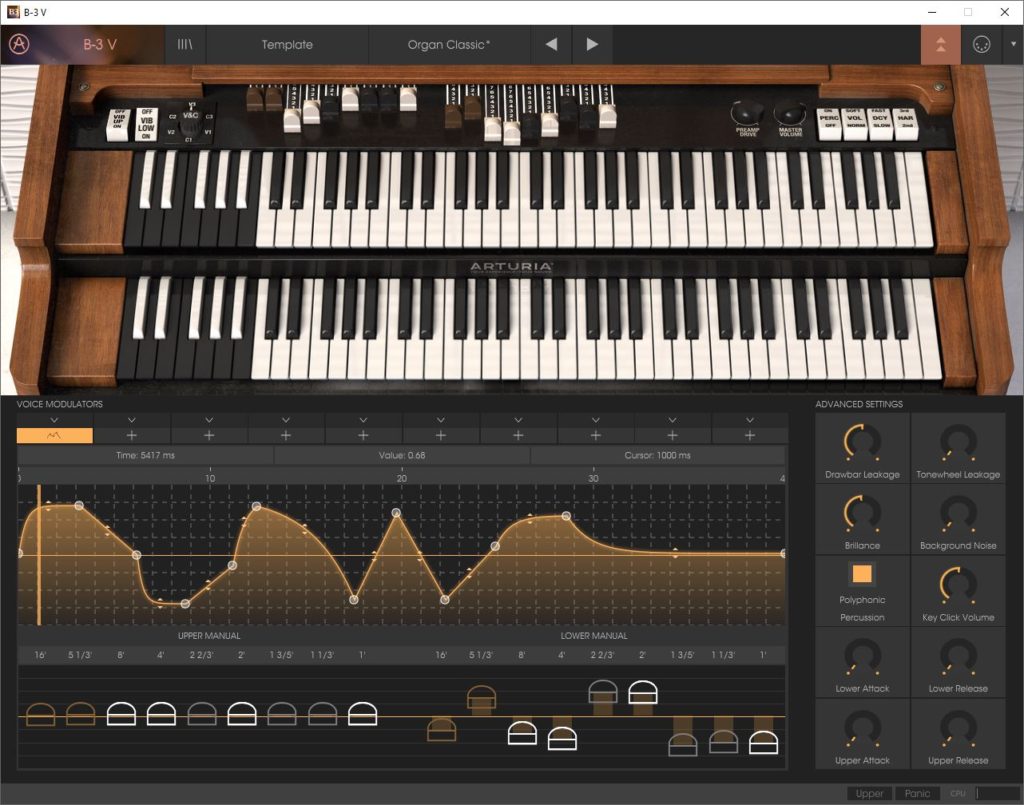Click the Time 5417 ms value field
Viewport: 1024px width, 805px height.
(145, 455)
